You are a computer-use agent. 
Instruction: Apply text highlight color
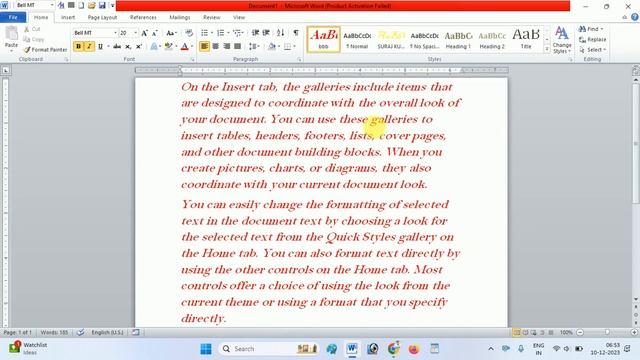pyautogui.click(x=168, y=47)
